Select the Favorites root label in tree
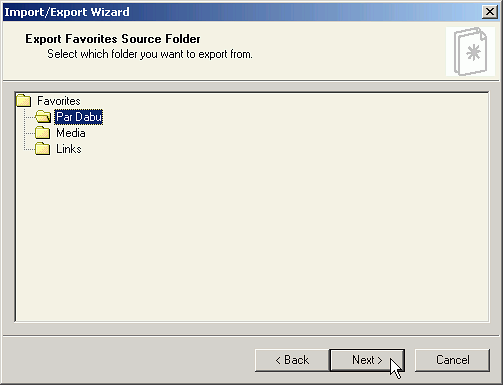 pos(59,101)
